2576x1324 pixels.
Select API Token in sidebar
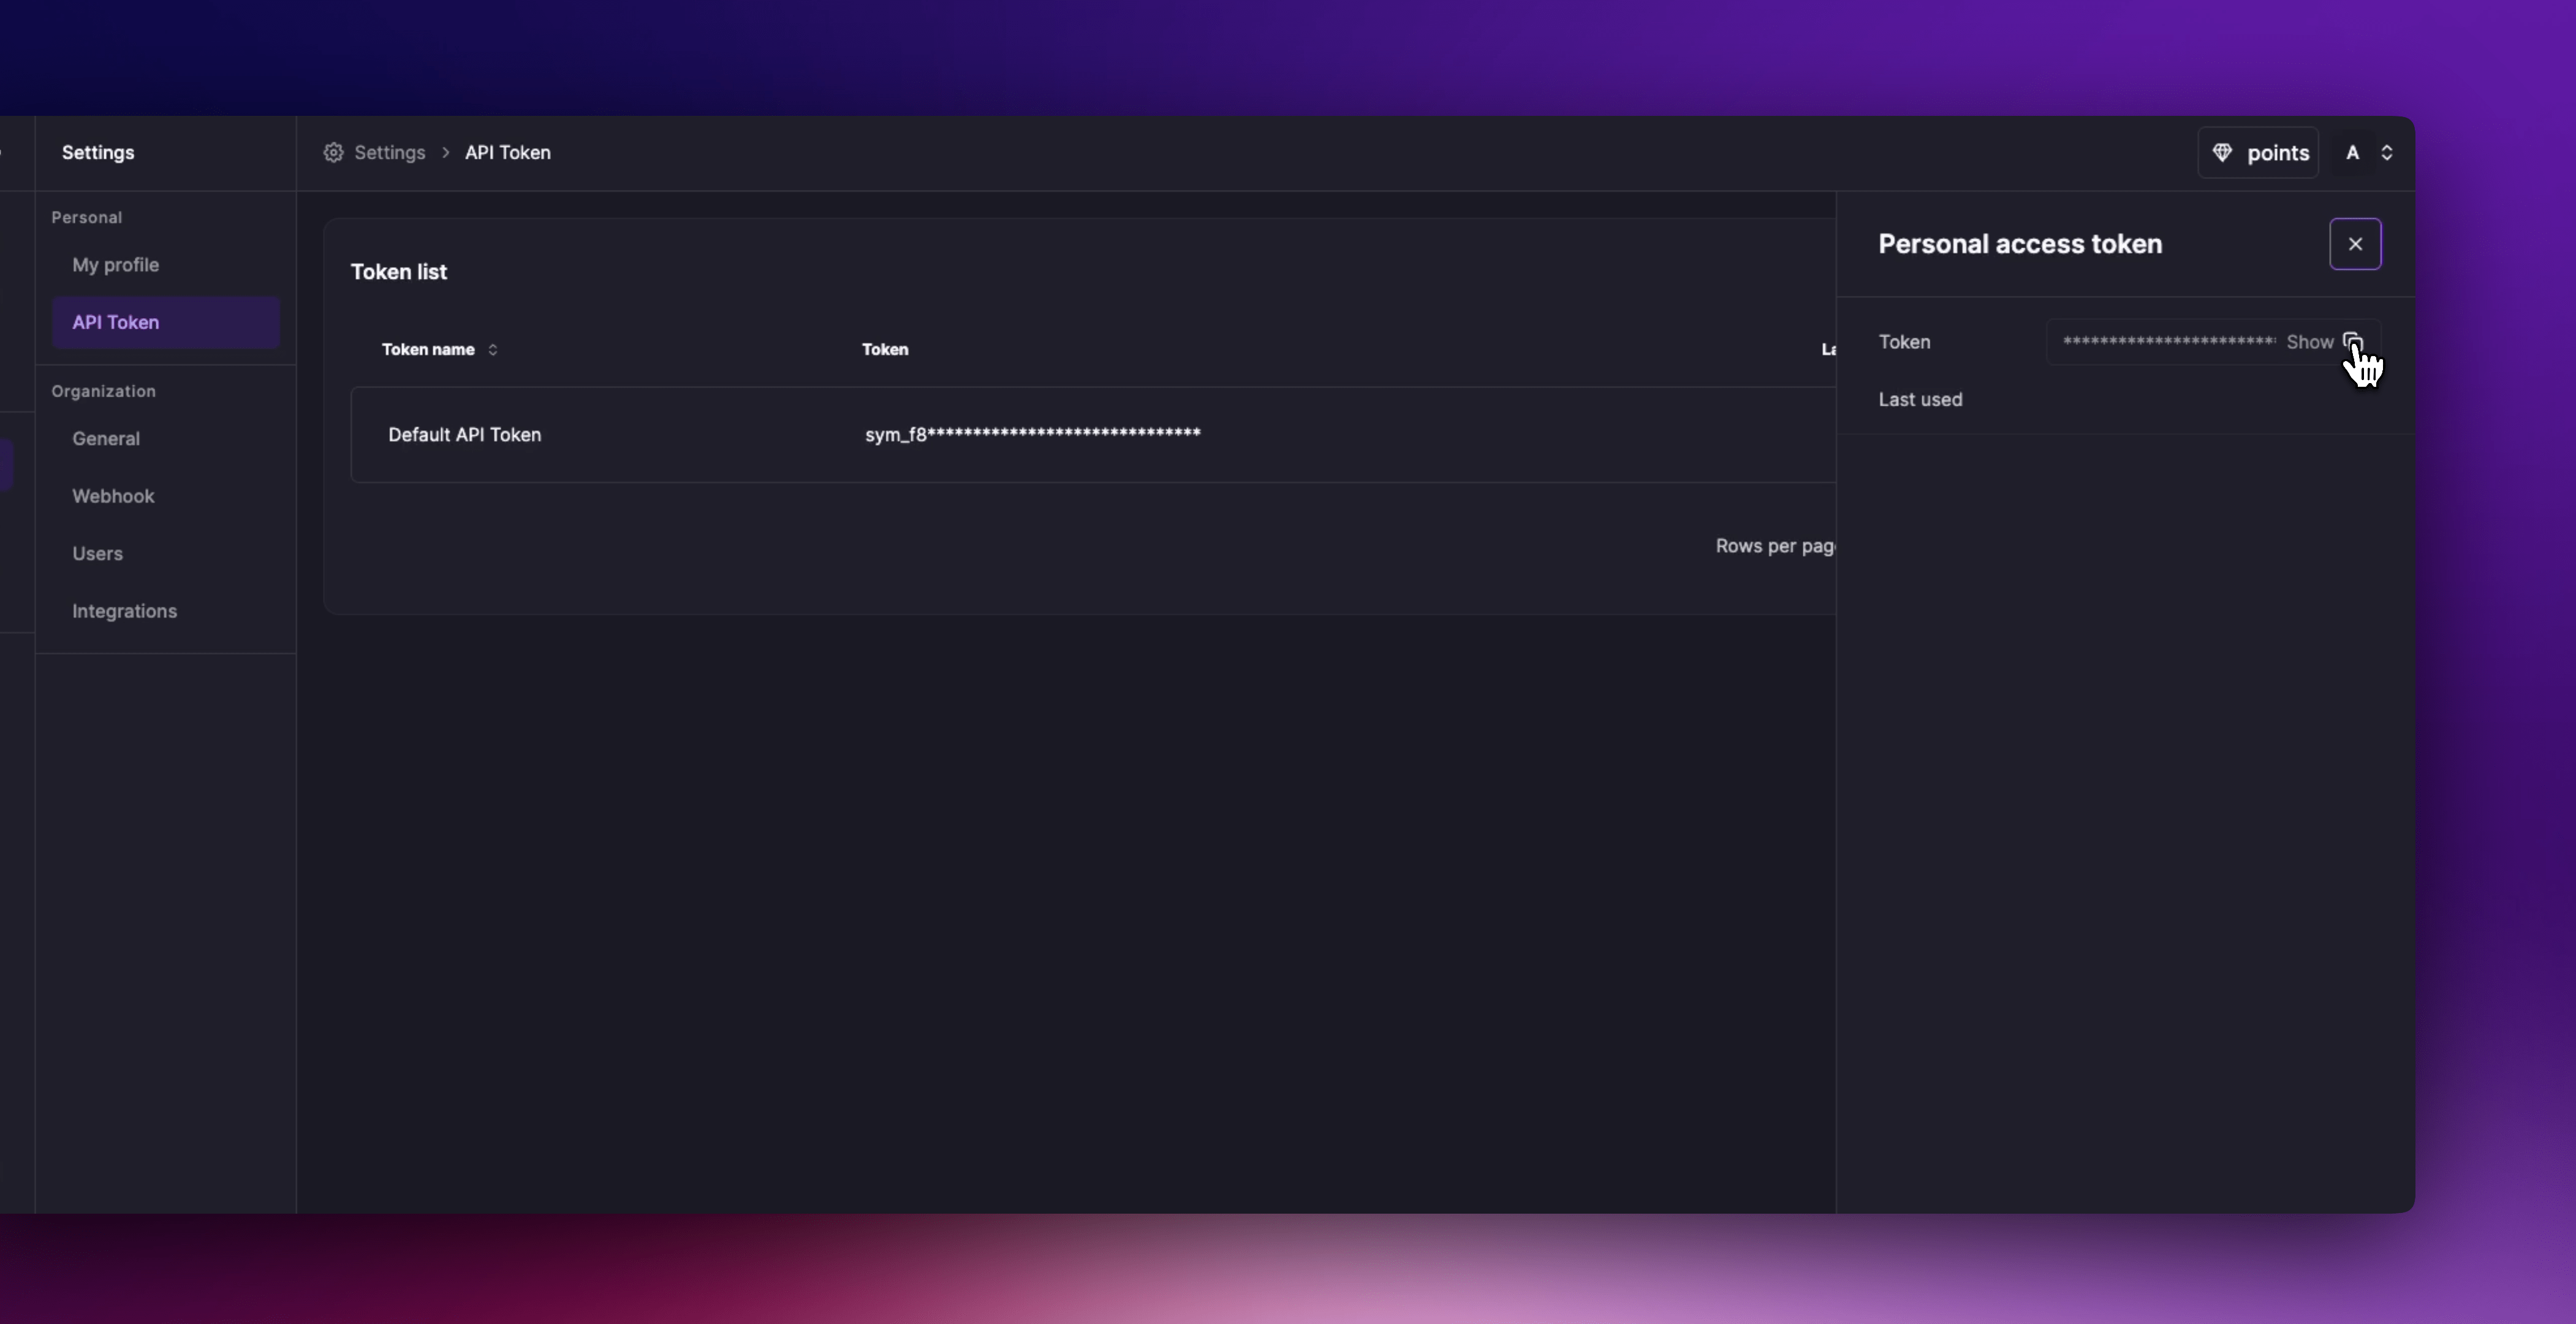pyautogui.click(x=115, y=322)
